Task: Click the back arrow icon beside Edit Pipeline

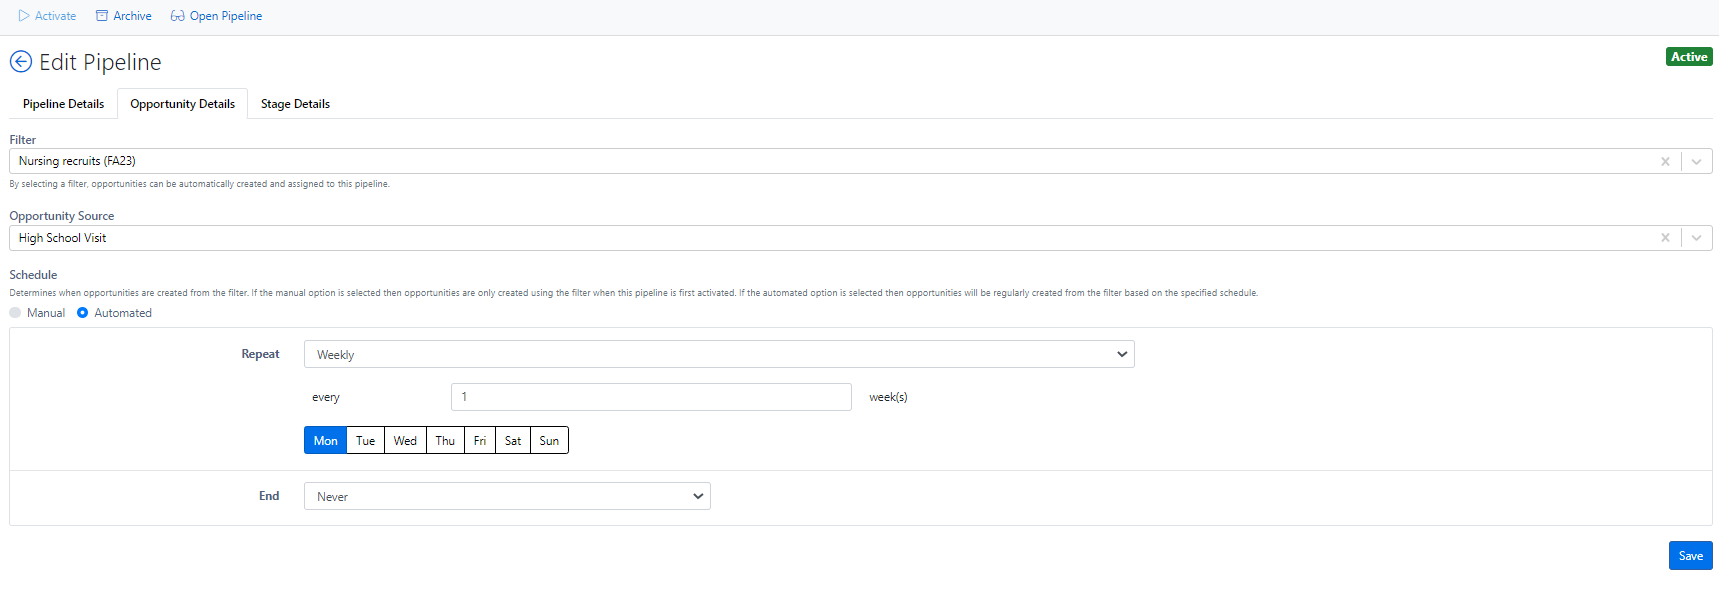Action: pyautogui.click(x=21, y=62)
